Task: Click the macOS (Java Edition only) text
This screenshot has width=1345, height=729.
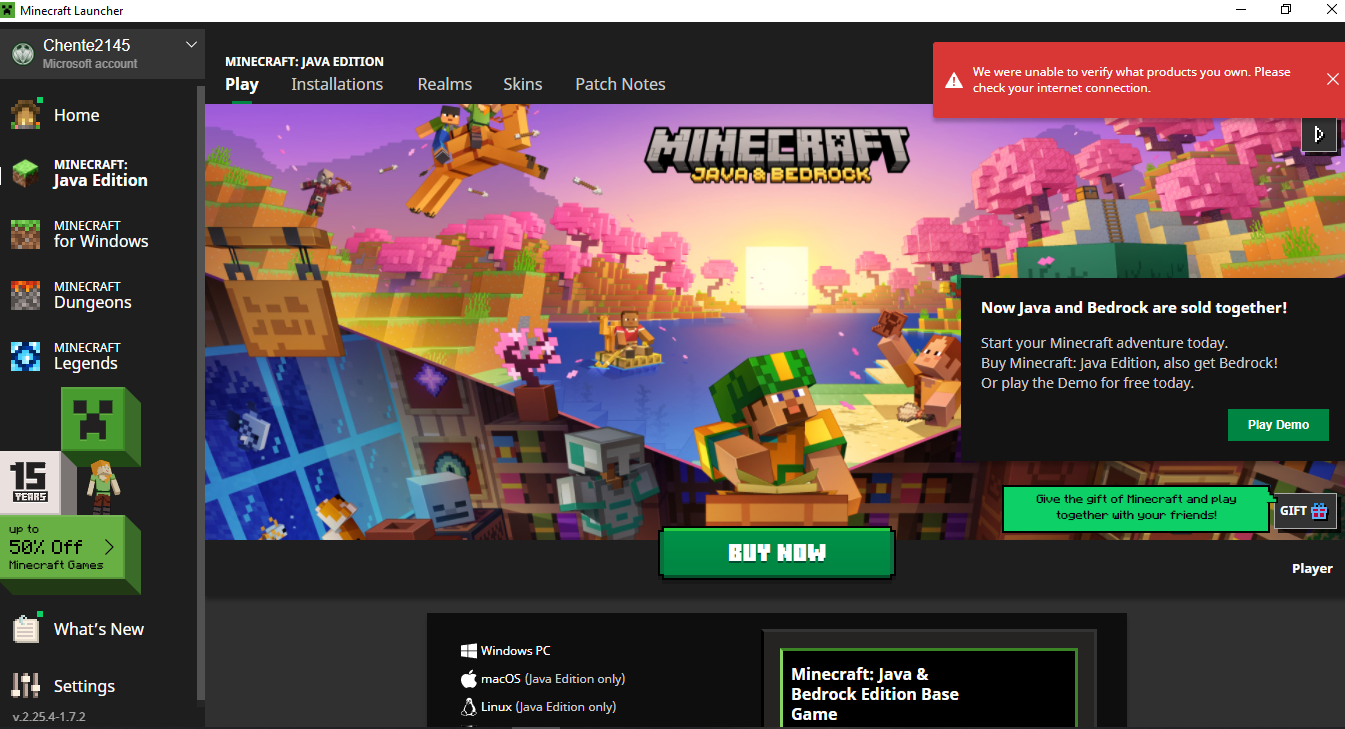Action: click(x=553, y=679)
